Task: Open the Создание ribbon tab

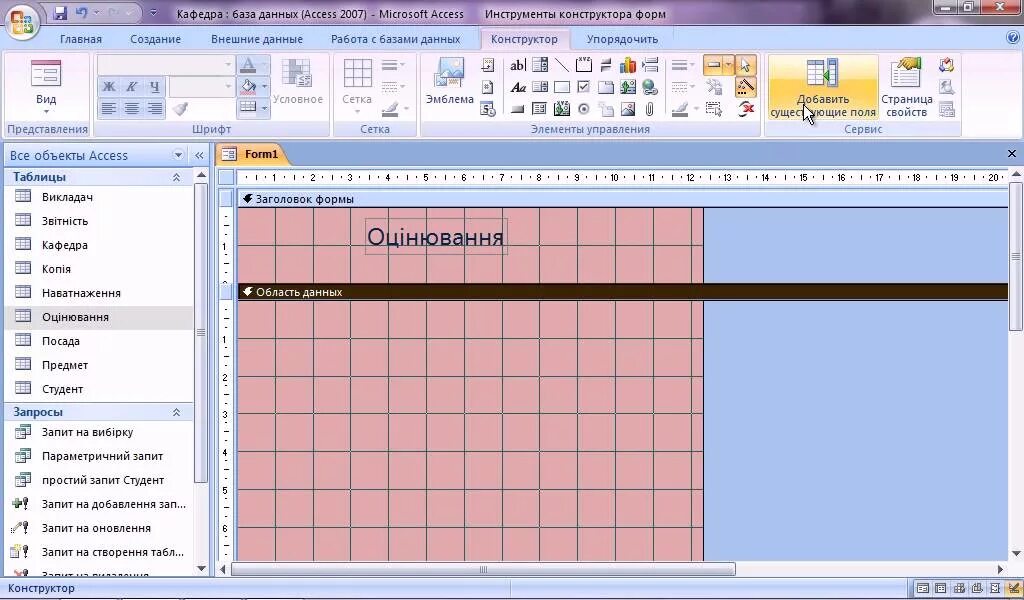Action: point(155,39)
